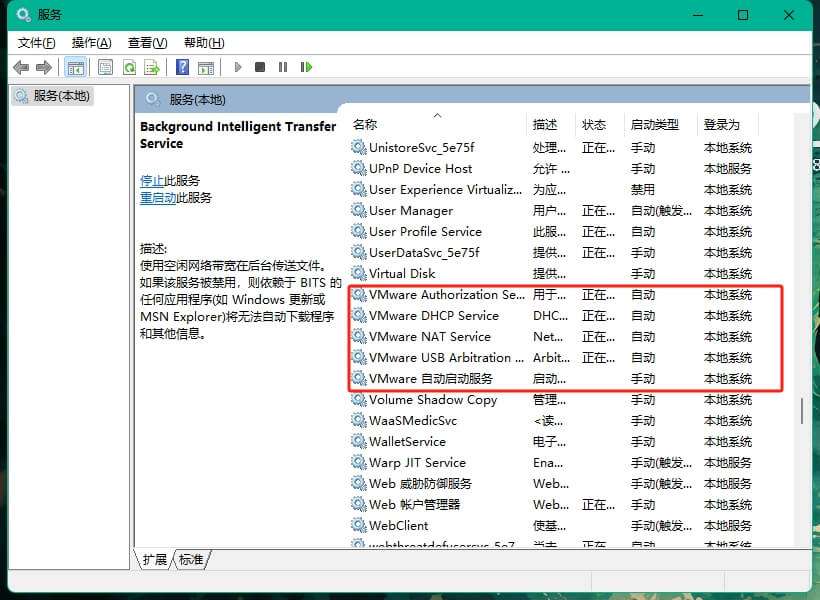Click 本地服务 login of UPnP Device Host
Viewport: 820px width, 600px height.
coord(727,168)
